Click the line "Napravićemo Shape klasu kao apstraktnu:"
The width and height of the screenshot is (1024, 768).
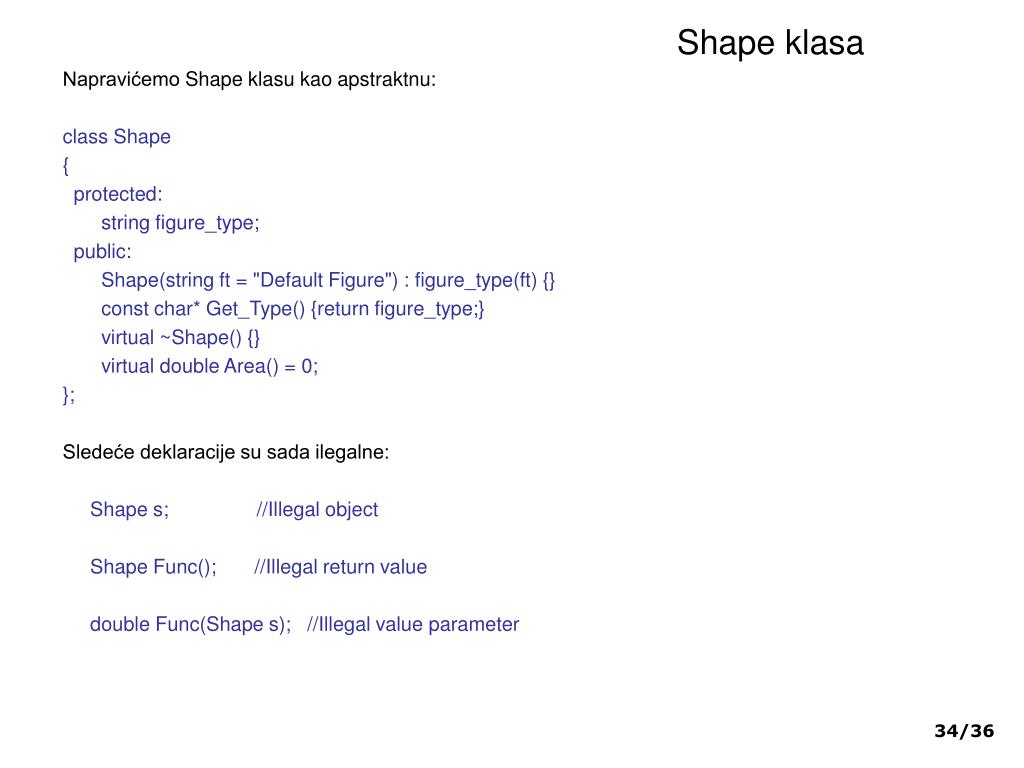249,80
